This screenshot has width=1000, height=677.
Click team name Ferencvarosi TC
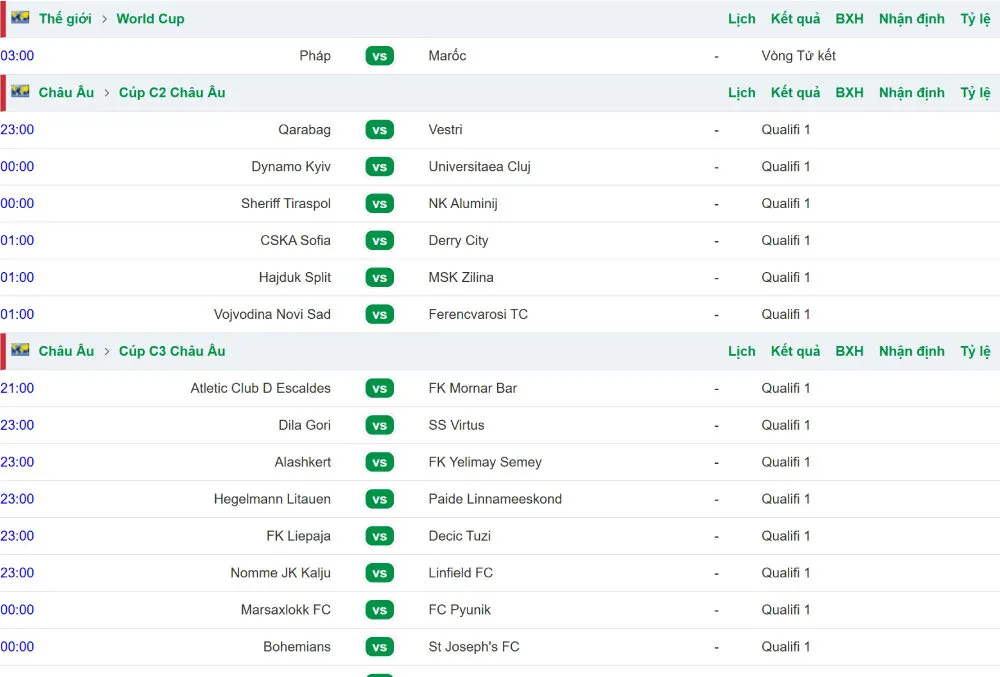coord(478,315)
